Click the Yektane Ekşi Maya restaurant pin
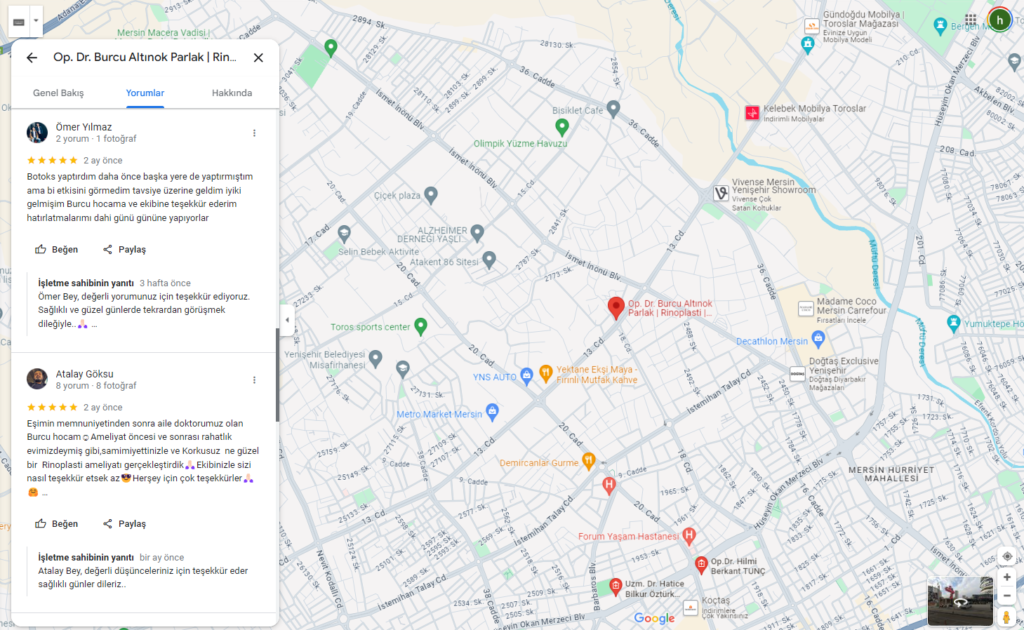 point(546,373)
